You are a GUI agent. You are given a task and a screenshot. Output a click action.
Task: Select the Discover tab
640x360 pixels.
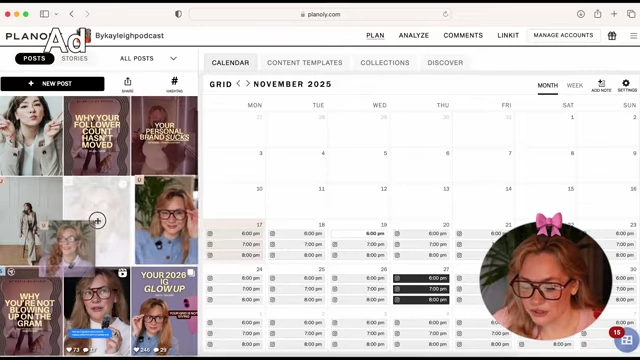(x=445, y=62)
